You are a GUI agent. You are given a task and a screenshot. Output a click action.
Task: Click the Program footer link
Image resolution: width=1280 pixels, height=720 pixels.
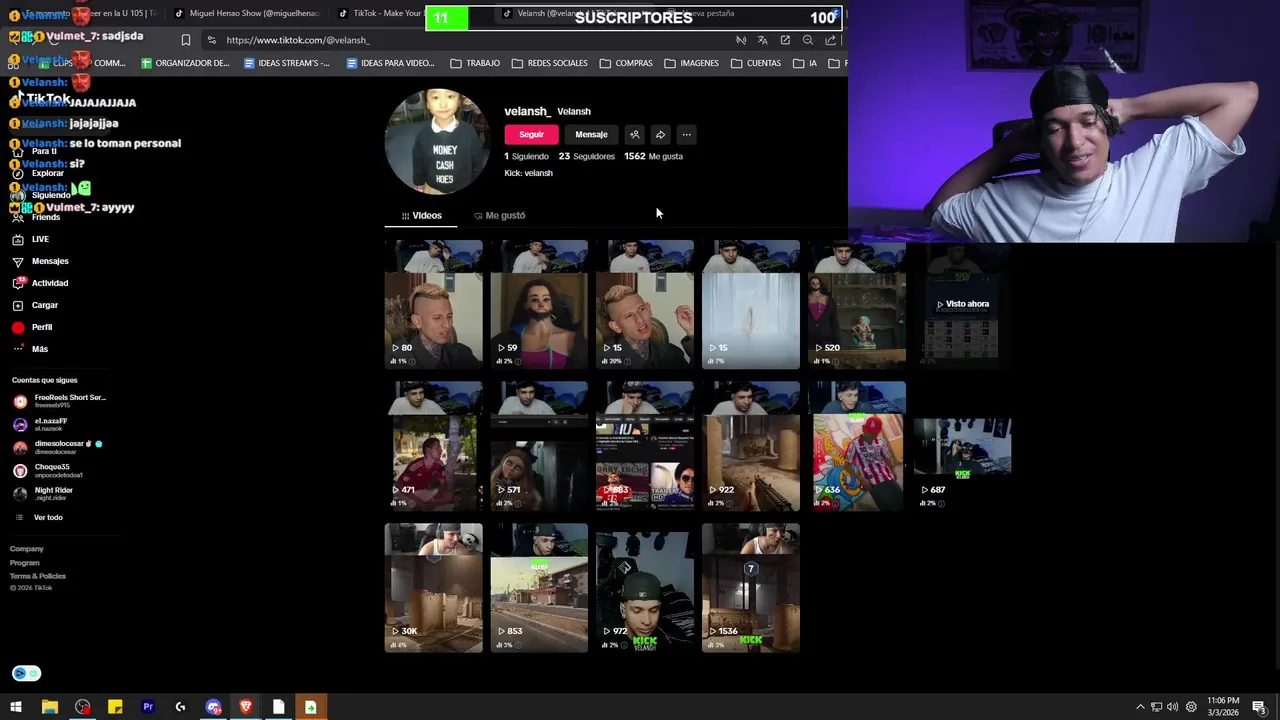[25, 562]
